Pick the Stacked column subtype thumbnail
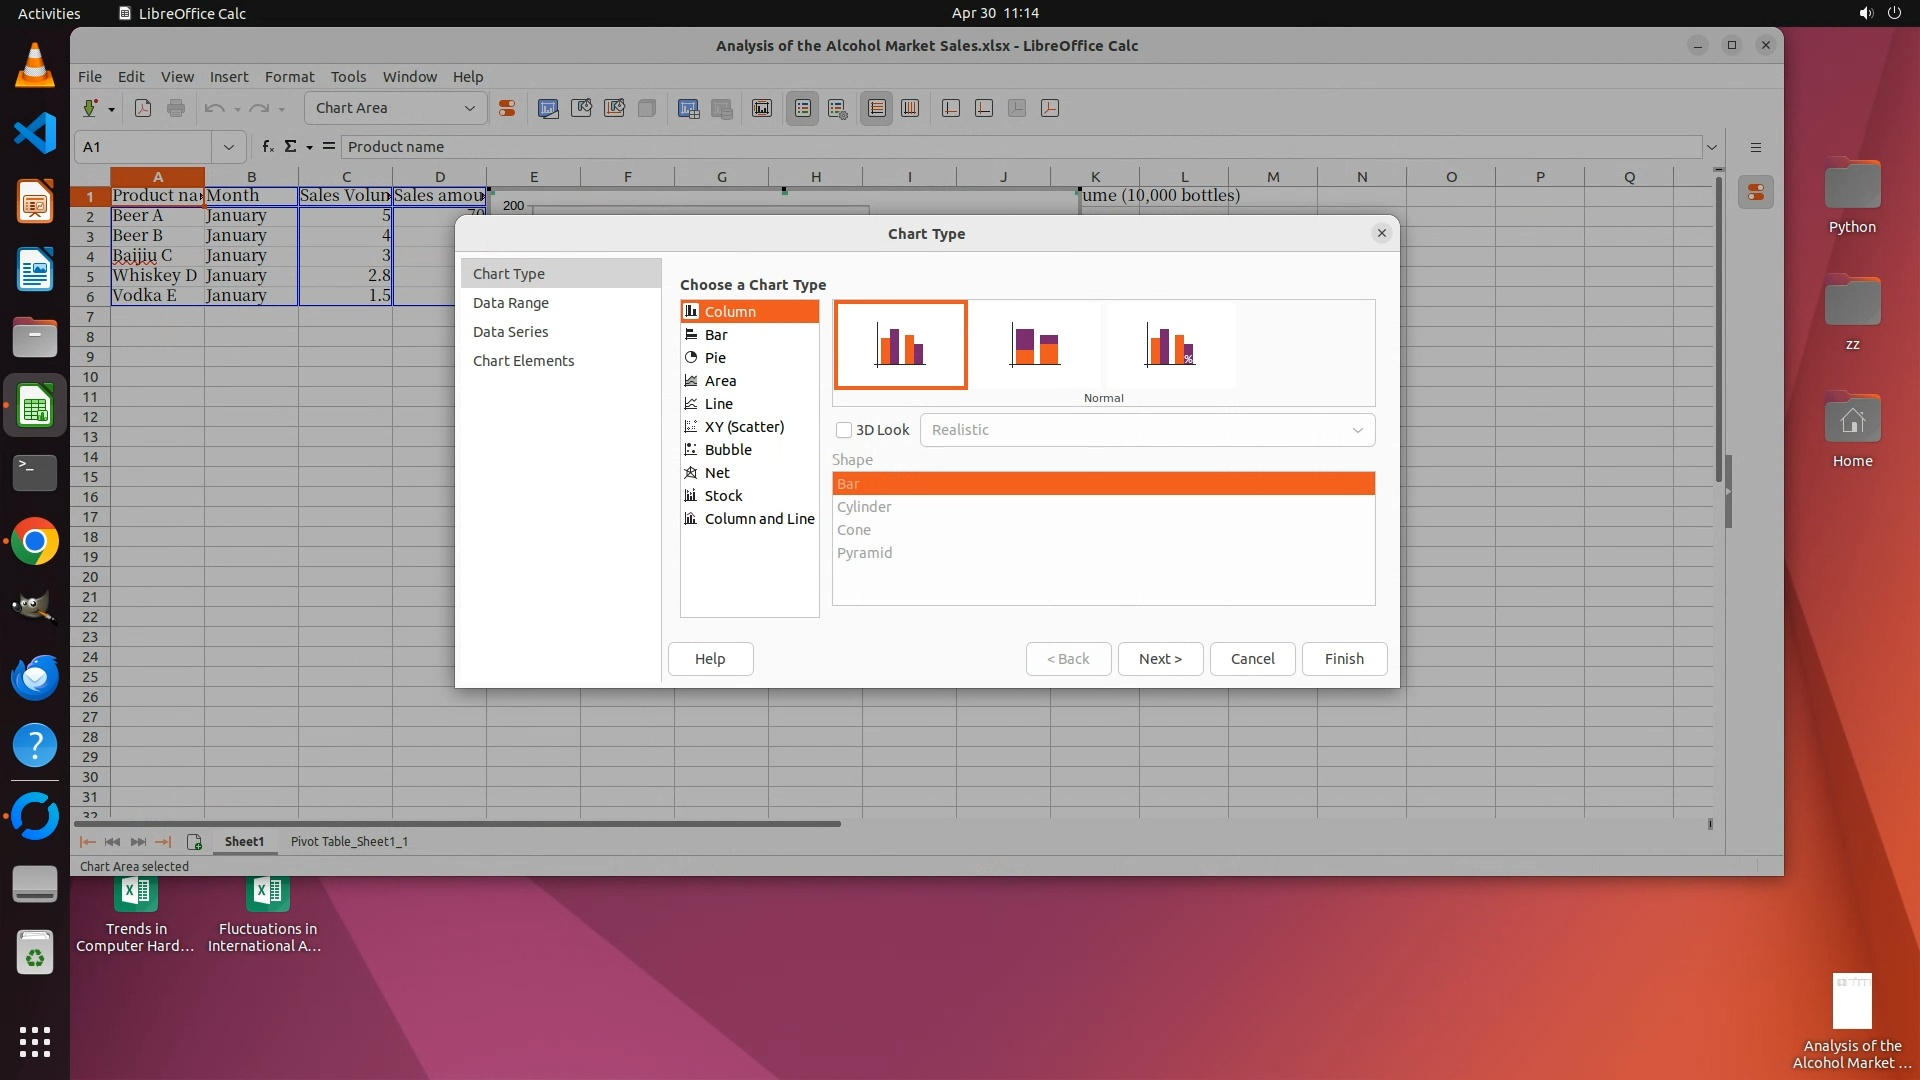1920x1080 pixels. point(1035,345)
